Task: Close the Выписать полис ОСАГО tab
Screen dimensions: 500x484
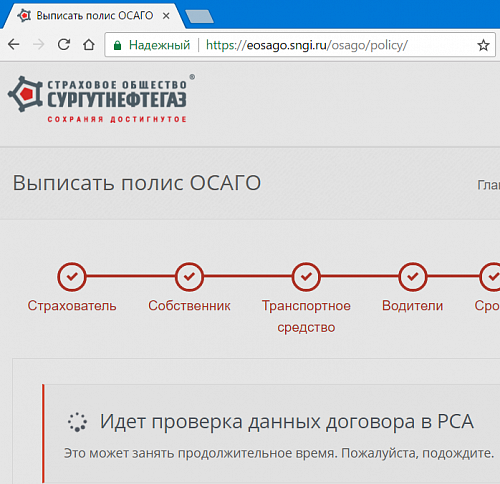Action: click(x=166, y=16)
